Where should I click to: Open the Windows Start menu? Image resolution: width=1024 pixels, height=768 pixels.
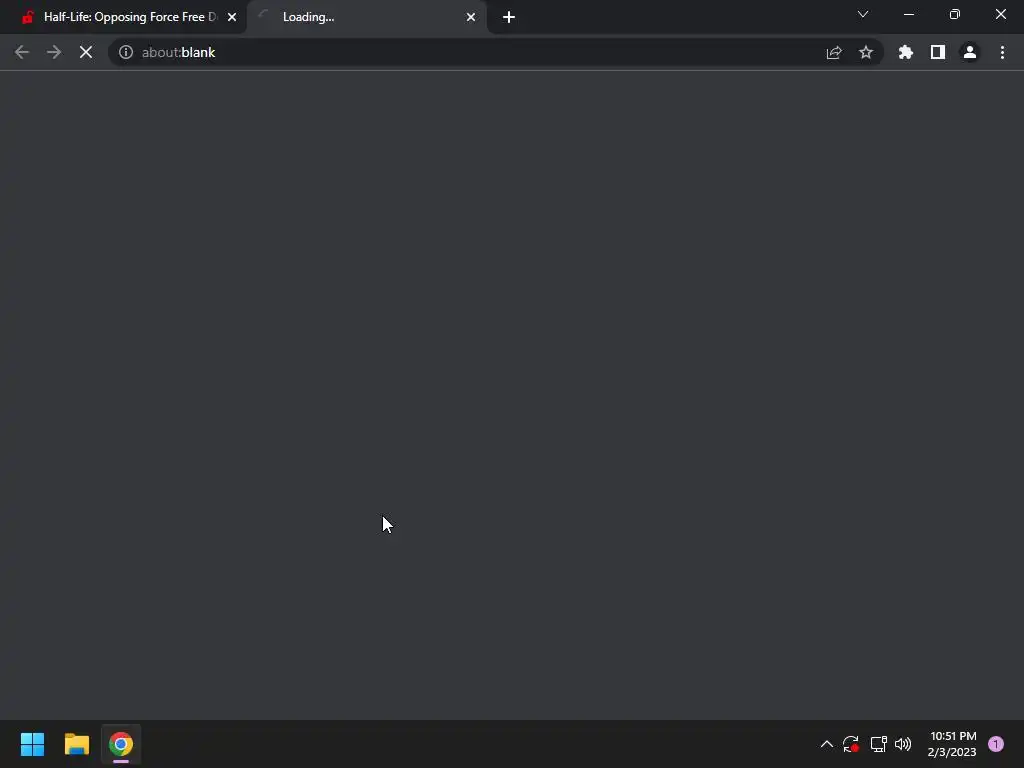coord(32,744)
